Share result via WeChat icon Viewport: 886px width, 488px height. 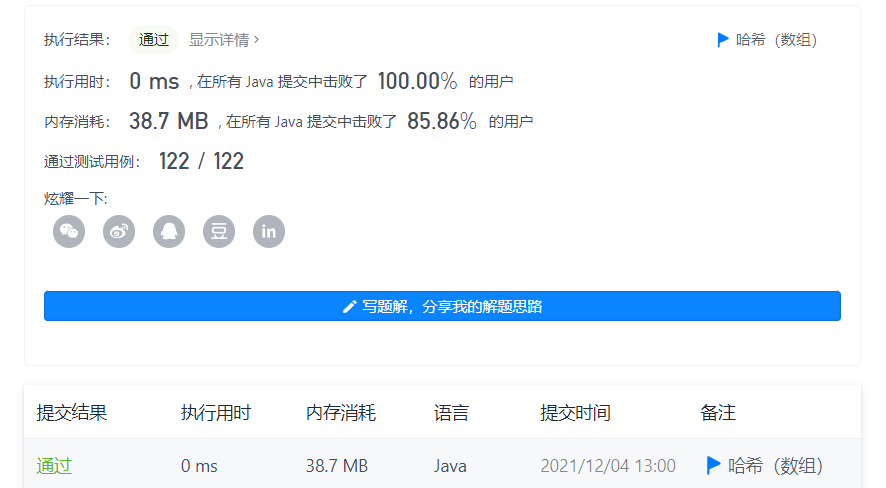pyautogui.click(x=69, y=232)
